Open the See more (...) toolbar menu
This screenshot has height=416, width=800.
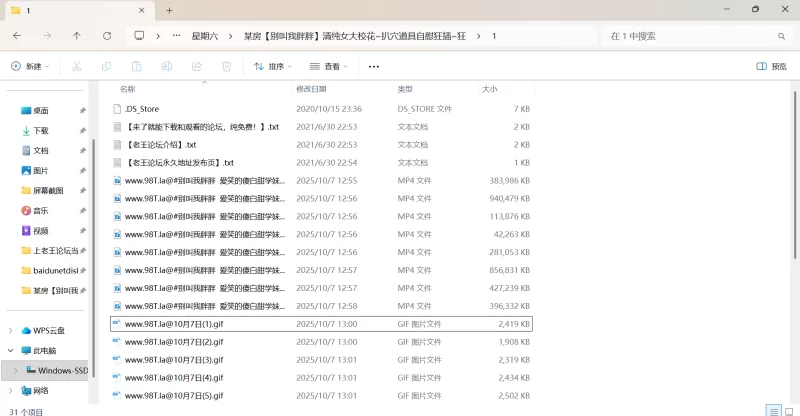point(374,66)
